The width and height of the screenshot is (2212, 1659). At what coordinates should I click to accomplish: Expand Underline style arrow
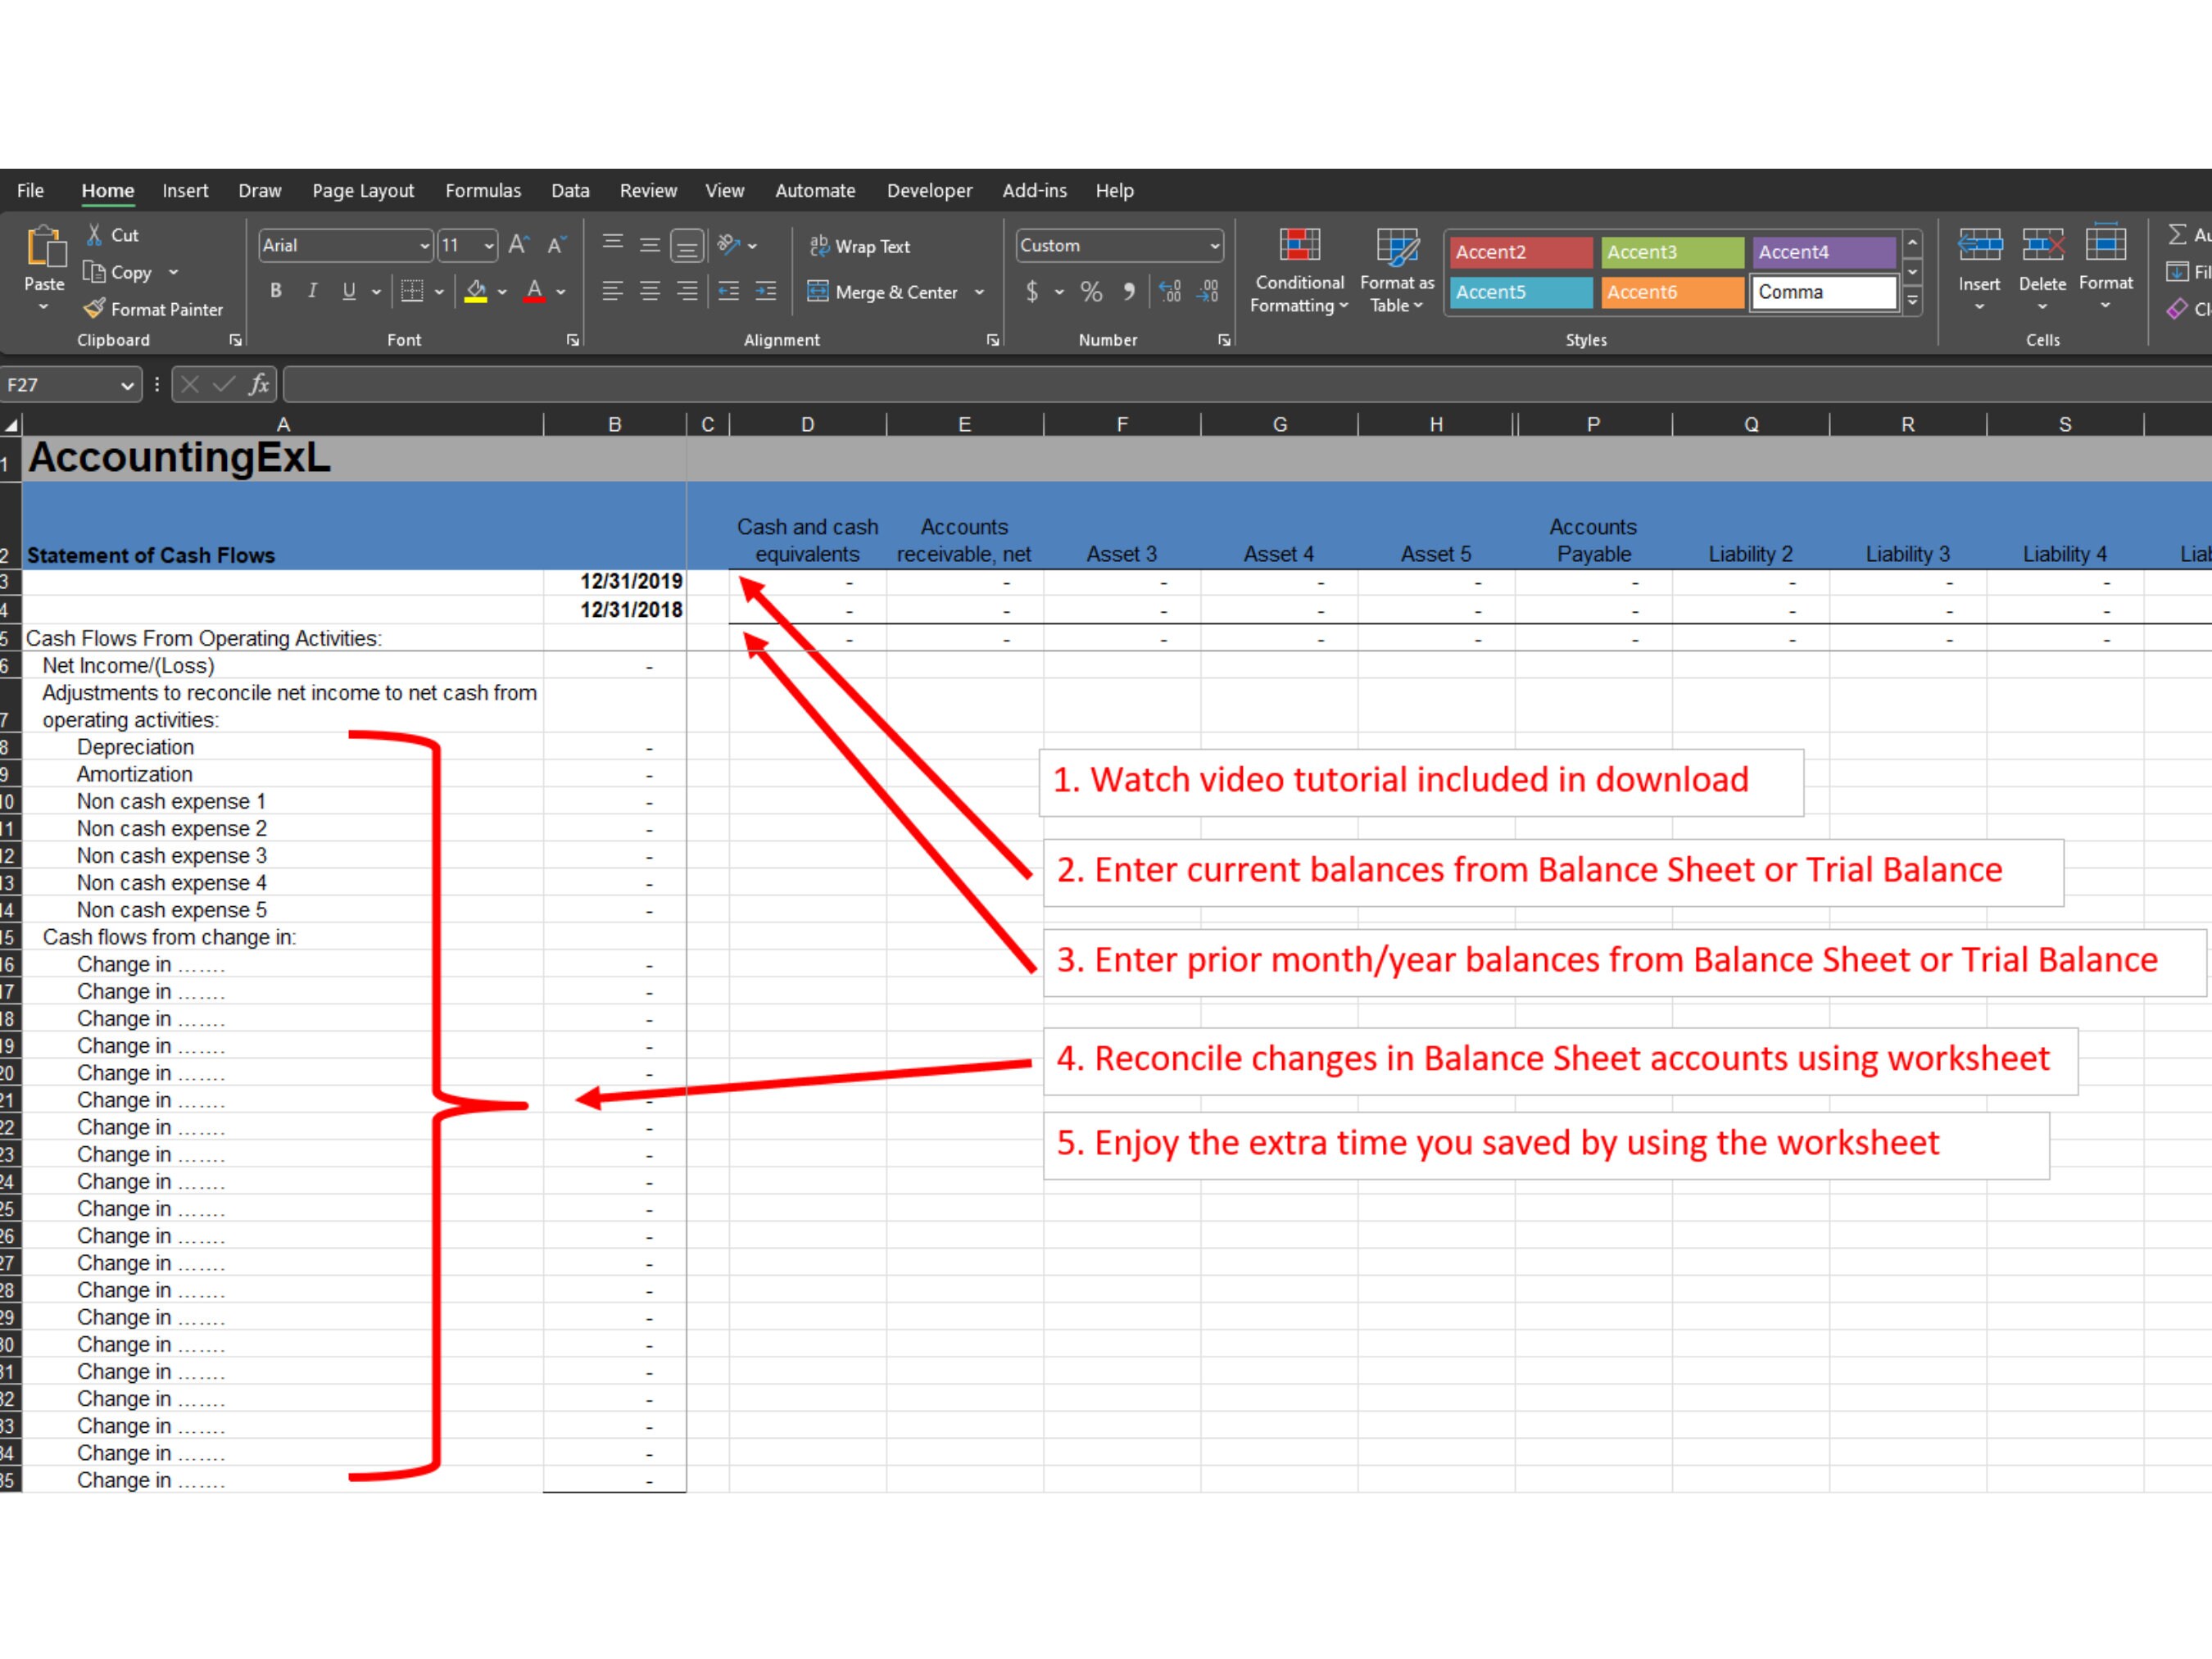(376, 291)
